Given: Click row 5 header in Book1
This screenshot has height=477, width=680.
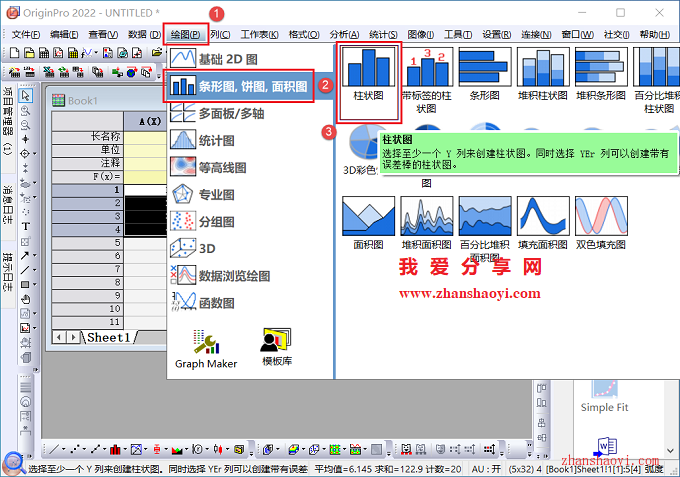Looking at the screenshot, I should click(x=88, y=243).
